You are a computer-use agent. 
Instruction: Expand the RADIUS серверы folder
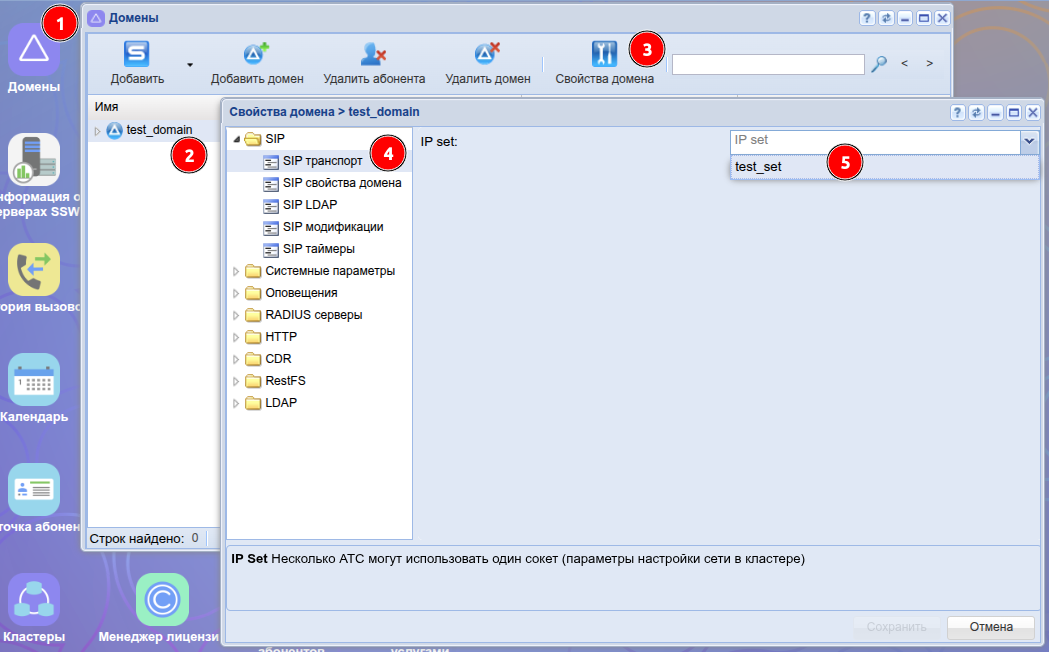[x=235, y=316]
